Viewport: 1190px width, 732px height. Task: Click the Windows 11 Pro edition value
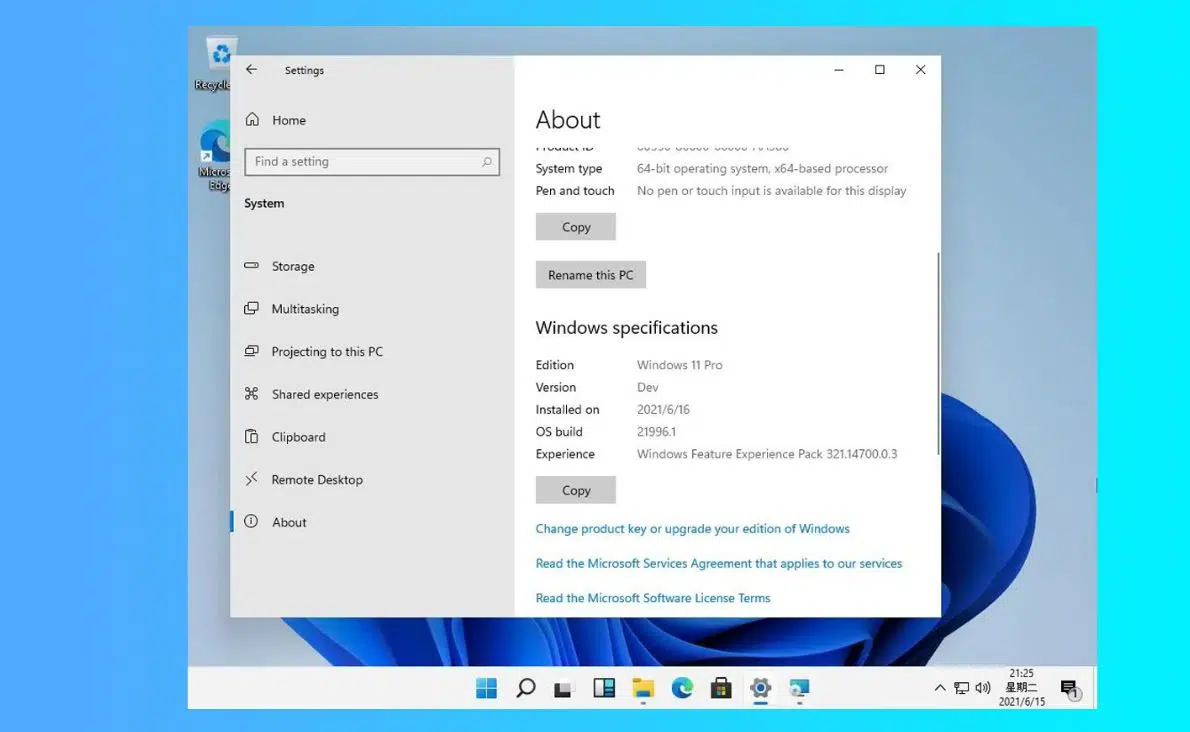pyautogui.click(x=679, y=365)
